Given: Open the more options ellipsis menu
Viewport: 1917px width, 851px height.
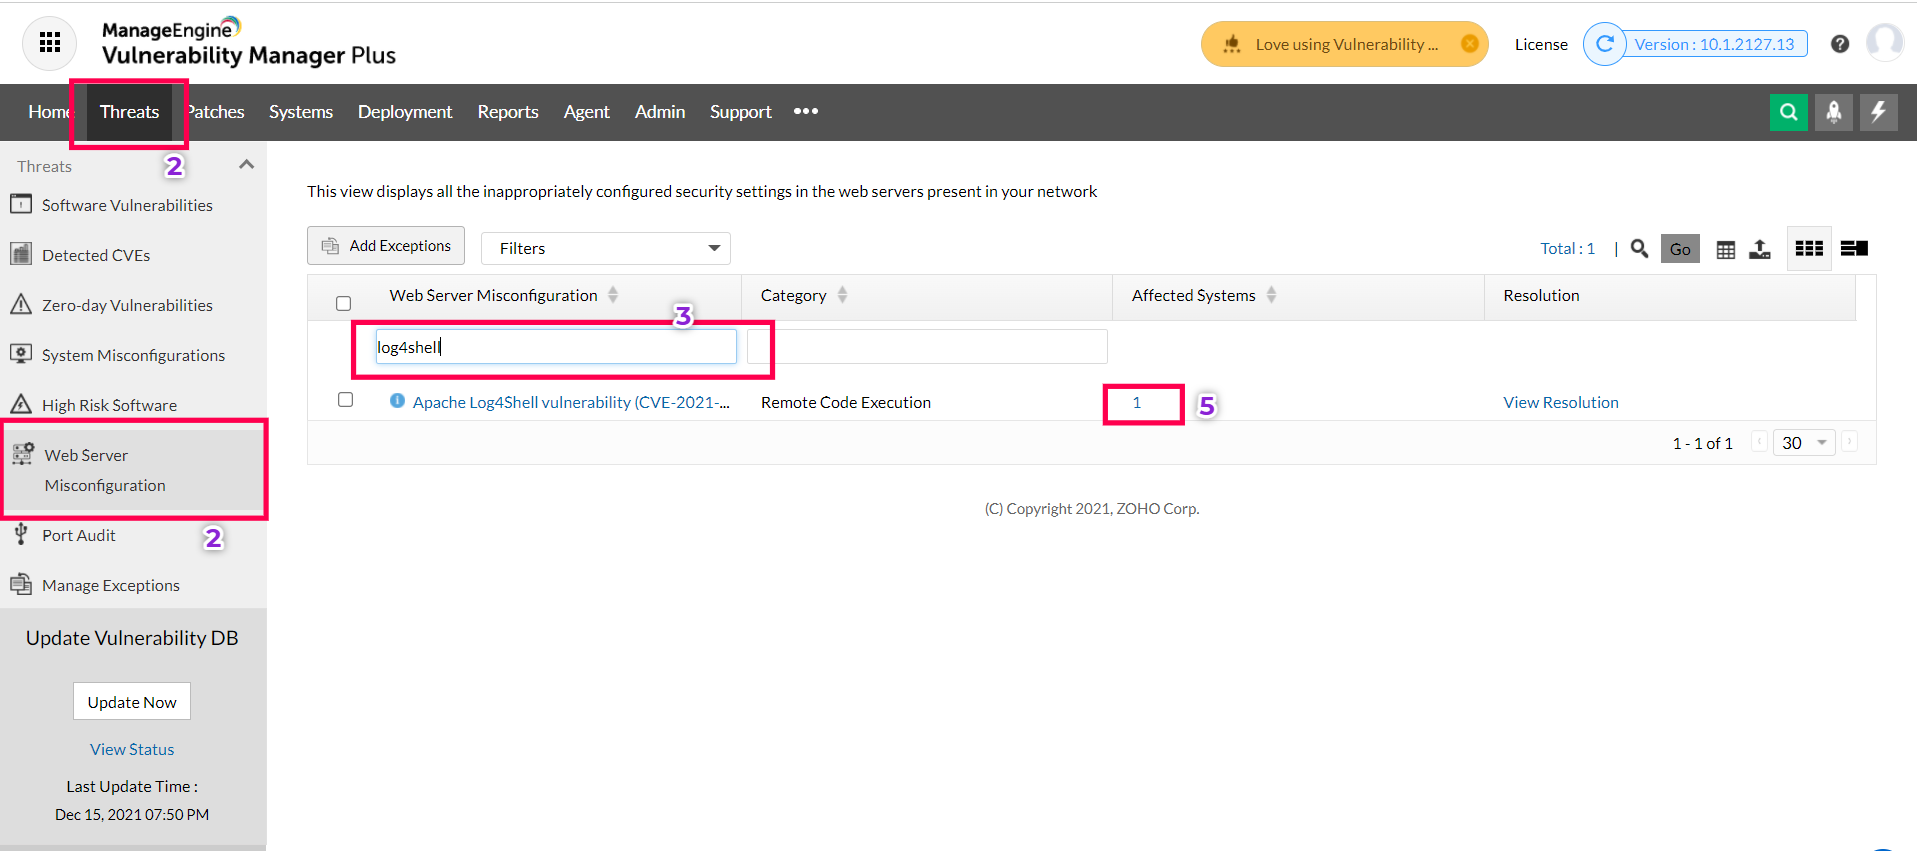Looking at the screenshot, I should [x=806, y=111].
